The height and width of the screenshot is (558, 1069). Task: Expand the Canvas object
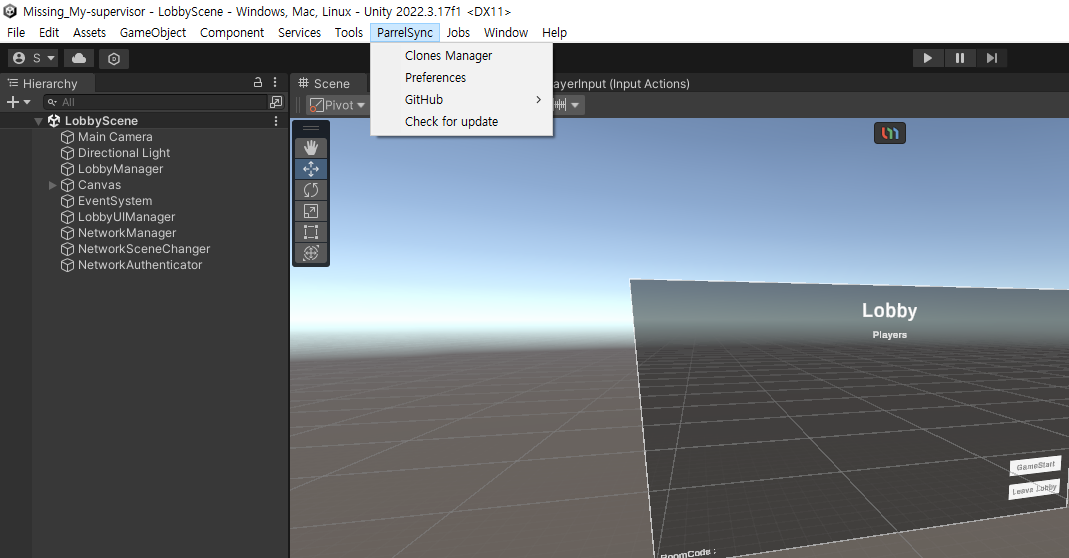point(52,185)
